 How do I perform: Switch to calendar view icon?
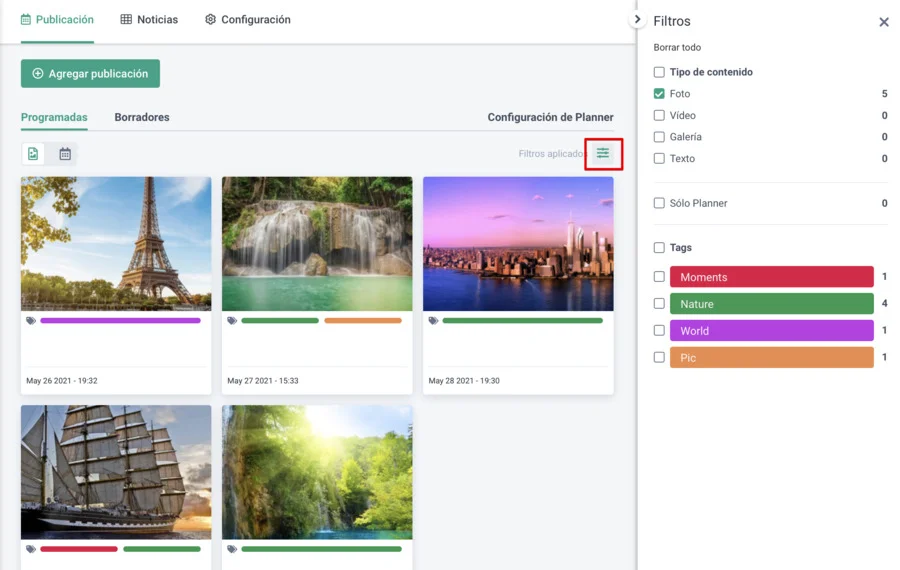click(65, 154)
